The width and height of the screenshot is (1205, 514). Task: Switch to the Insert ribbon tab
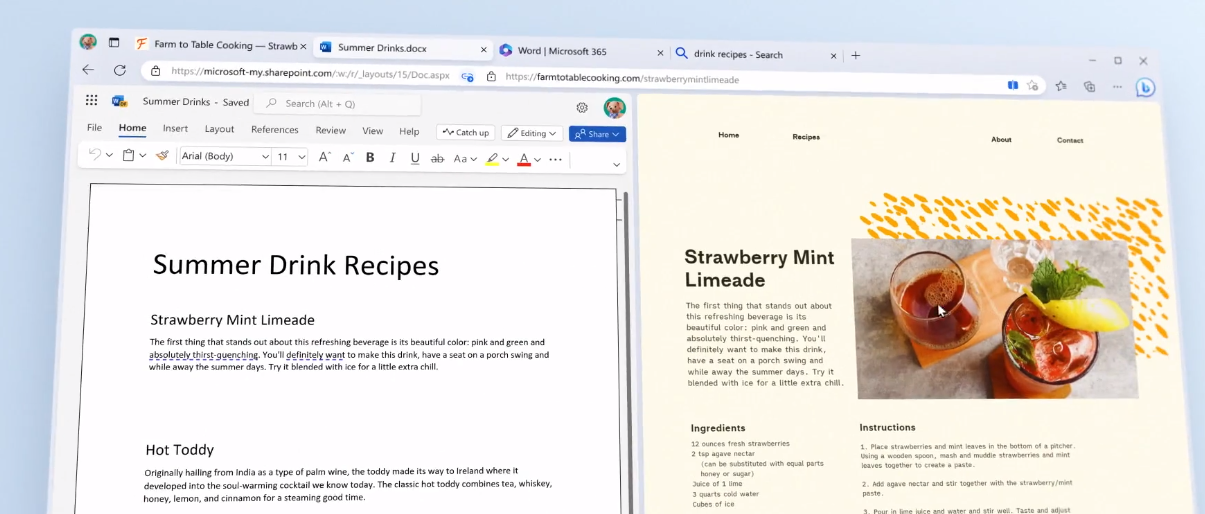(x=175, y=129)
